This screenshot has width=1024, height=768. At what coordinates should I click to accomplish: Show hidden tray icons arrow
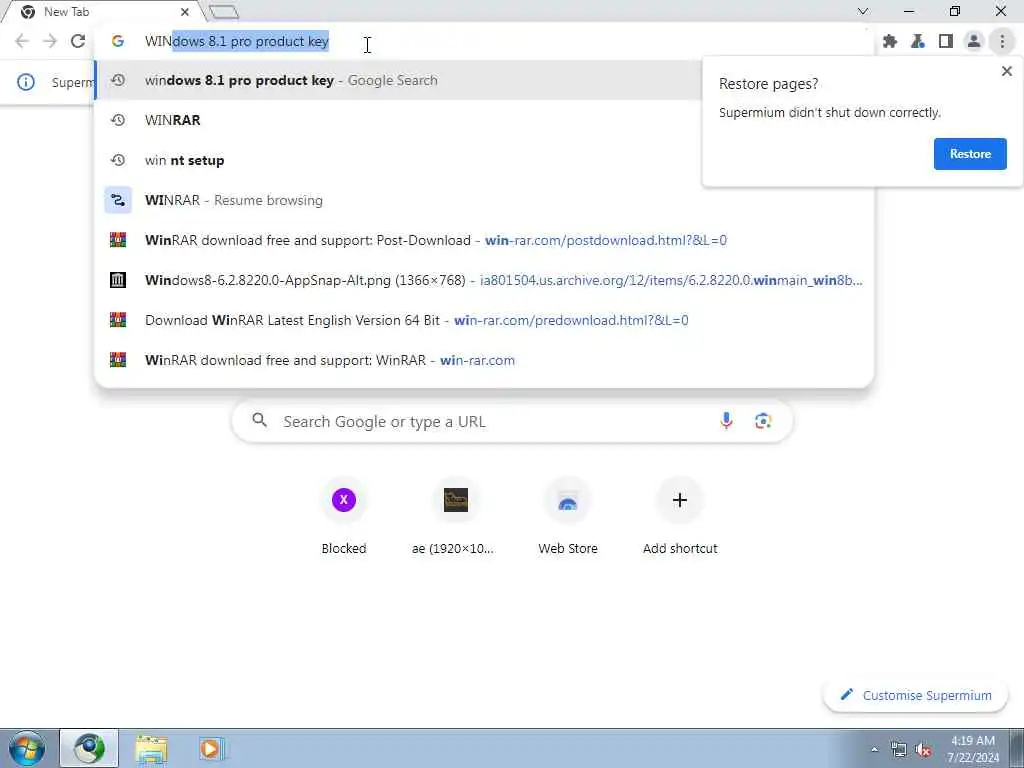point(874,749)
